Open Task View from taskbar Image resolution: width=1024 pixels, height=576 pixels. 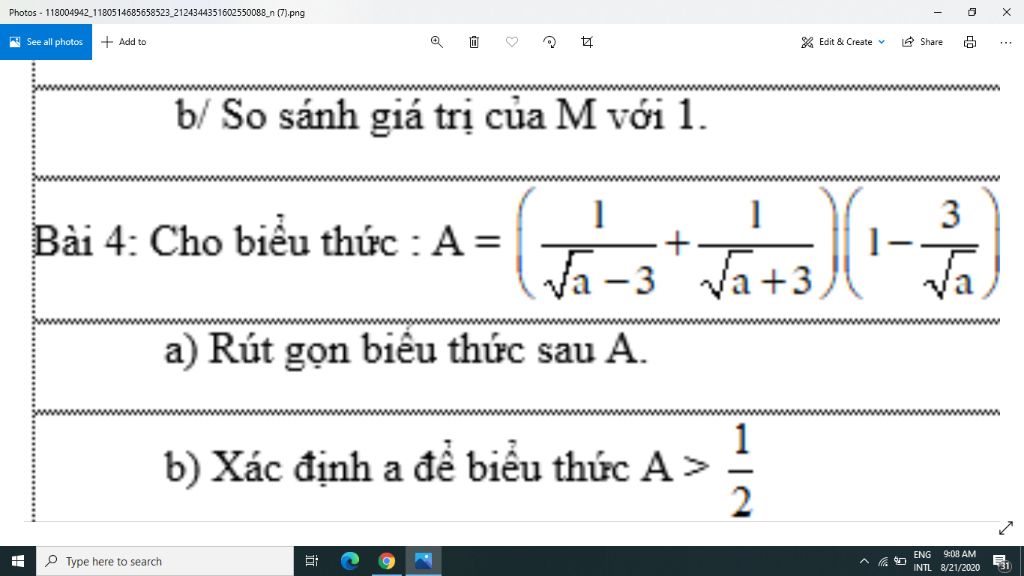312,561
